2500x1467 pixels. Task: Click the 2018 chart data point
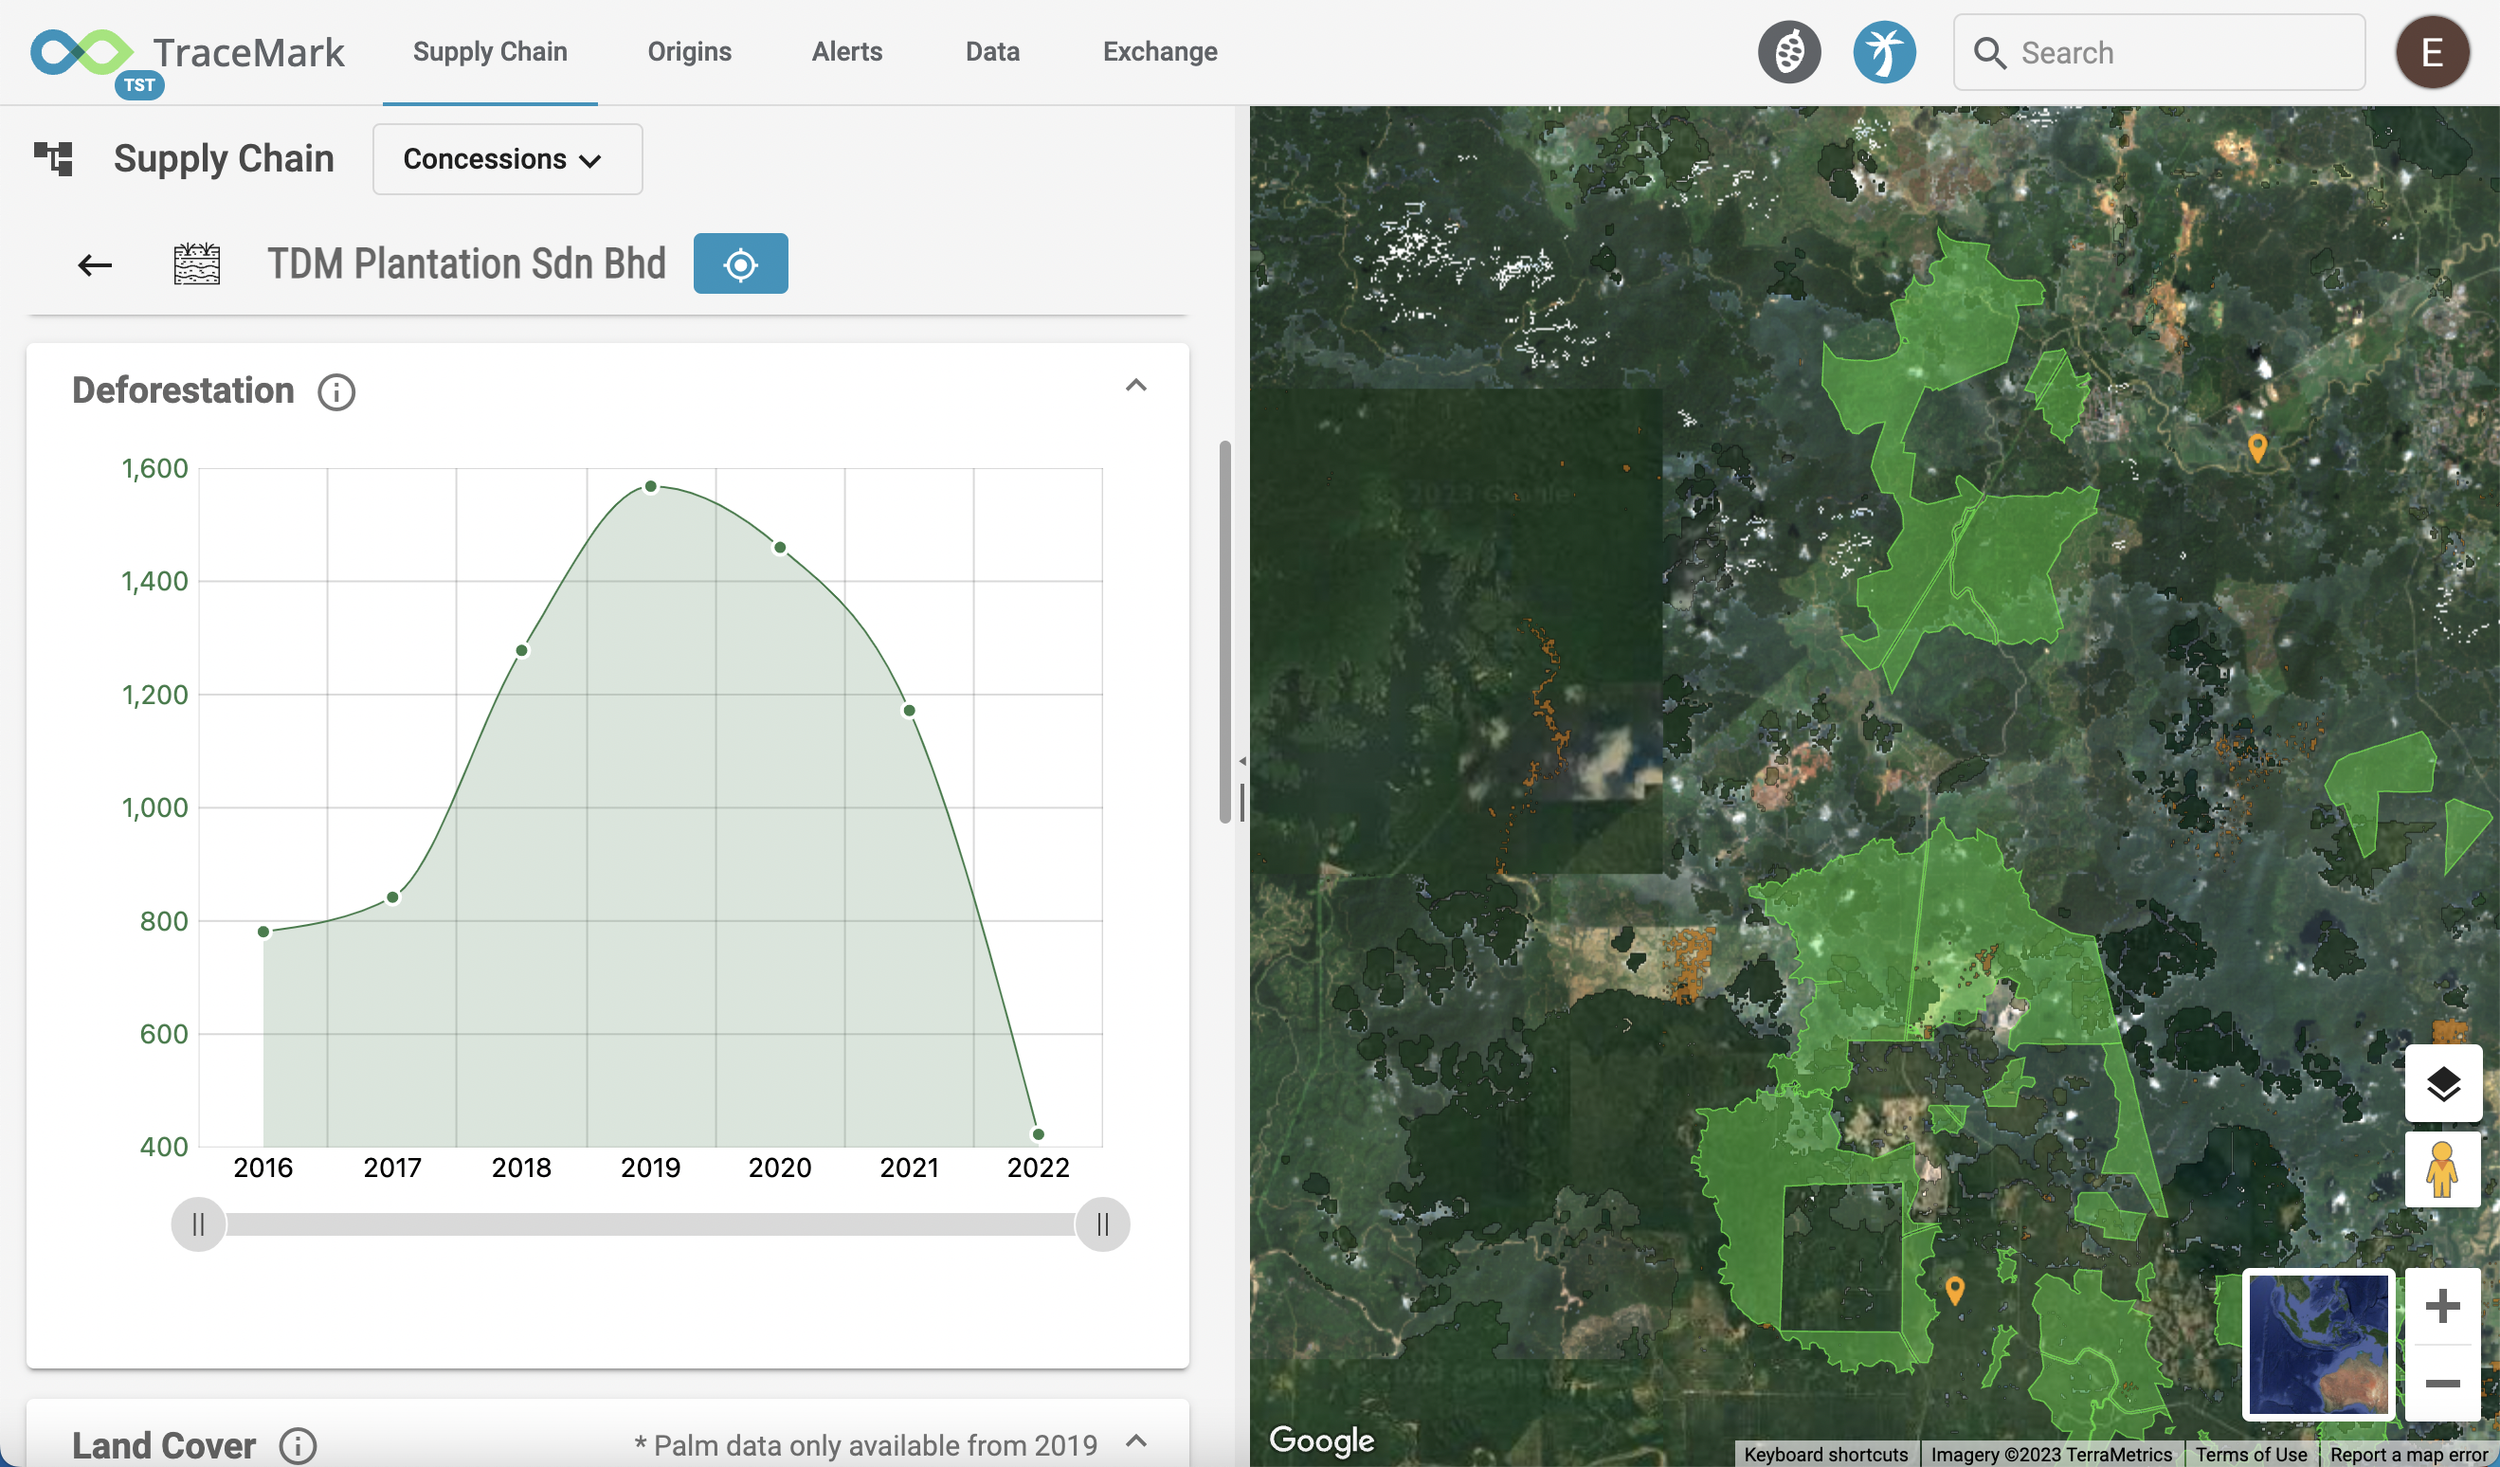click(x=522, y=651)
